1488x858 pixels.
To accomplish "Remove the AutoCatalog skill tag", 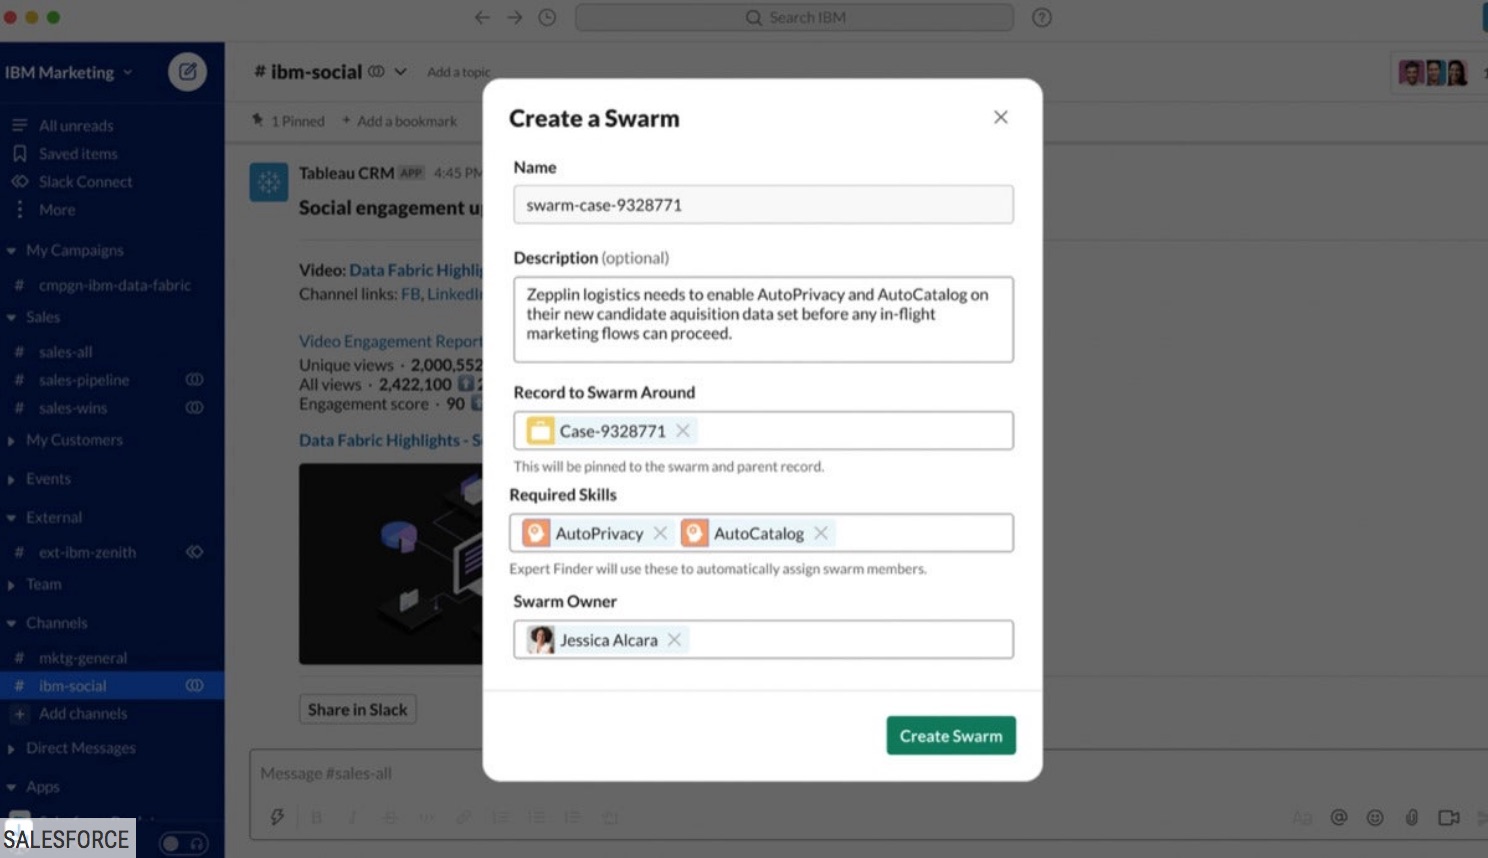I will click(x=821, y=533).
